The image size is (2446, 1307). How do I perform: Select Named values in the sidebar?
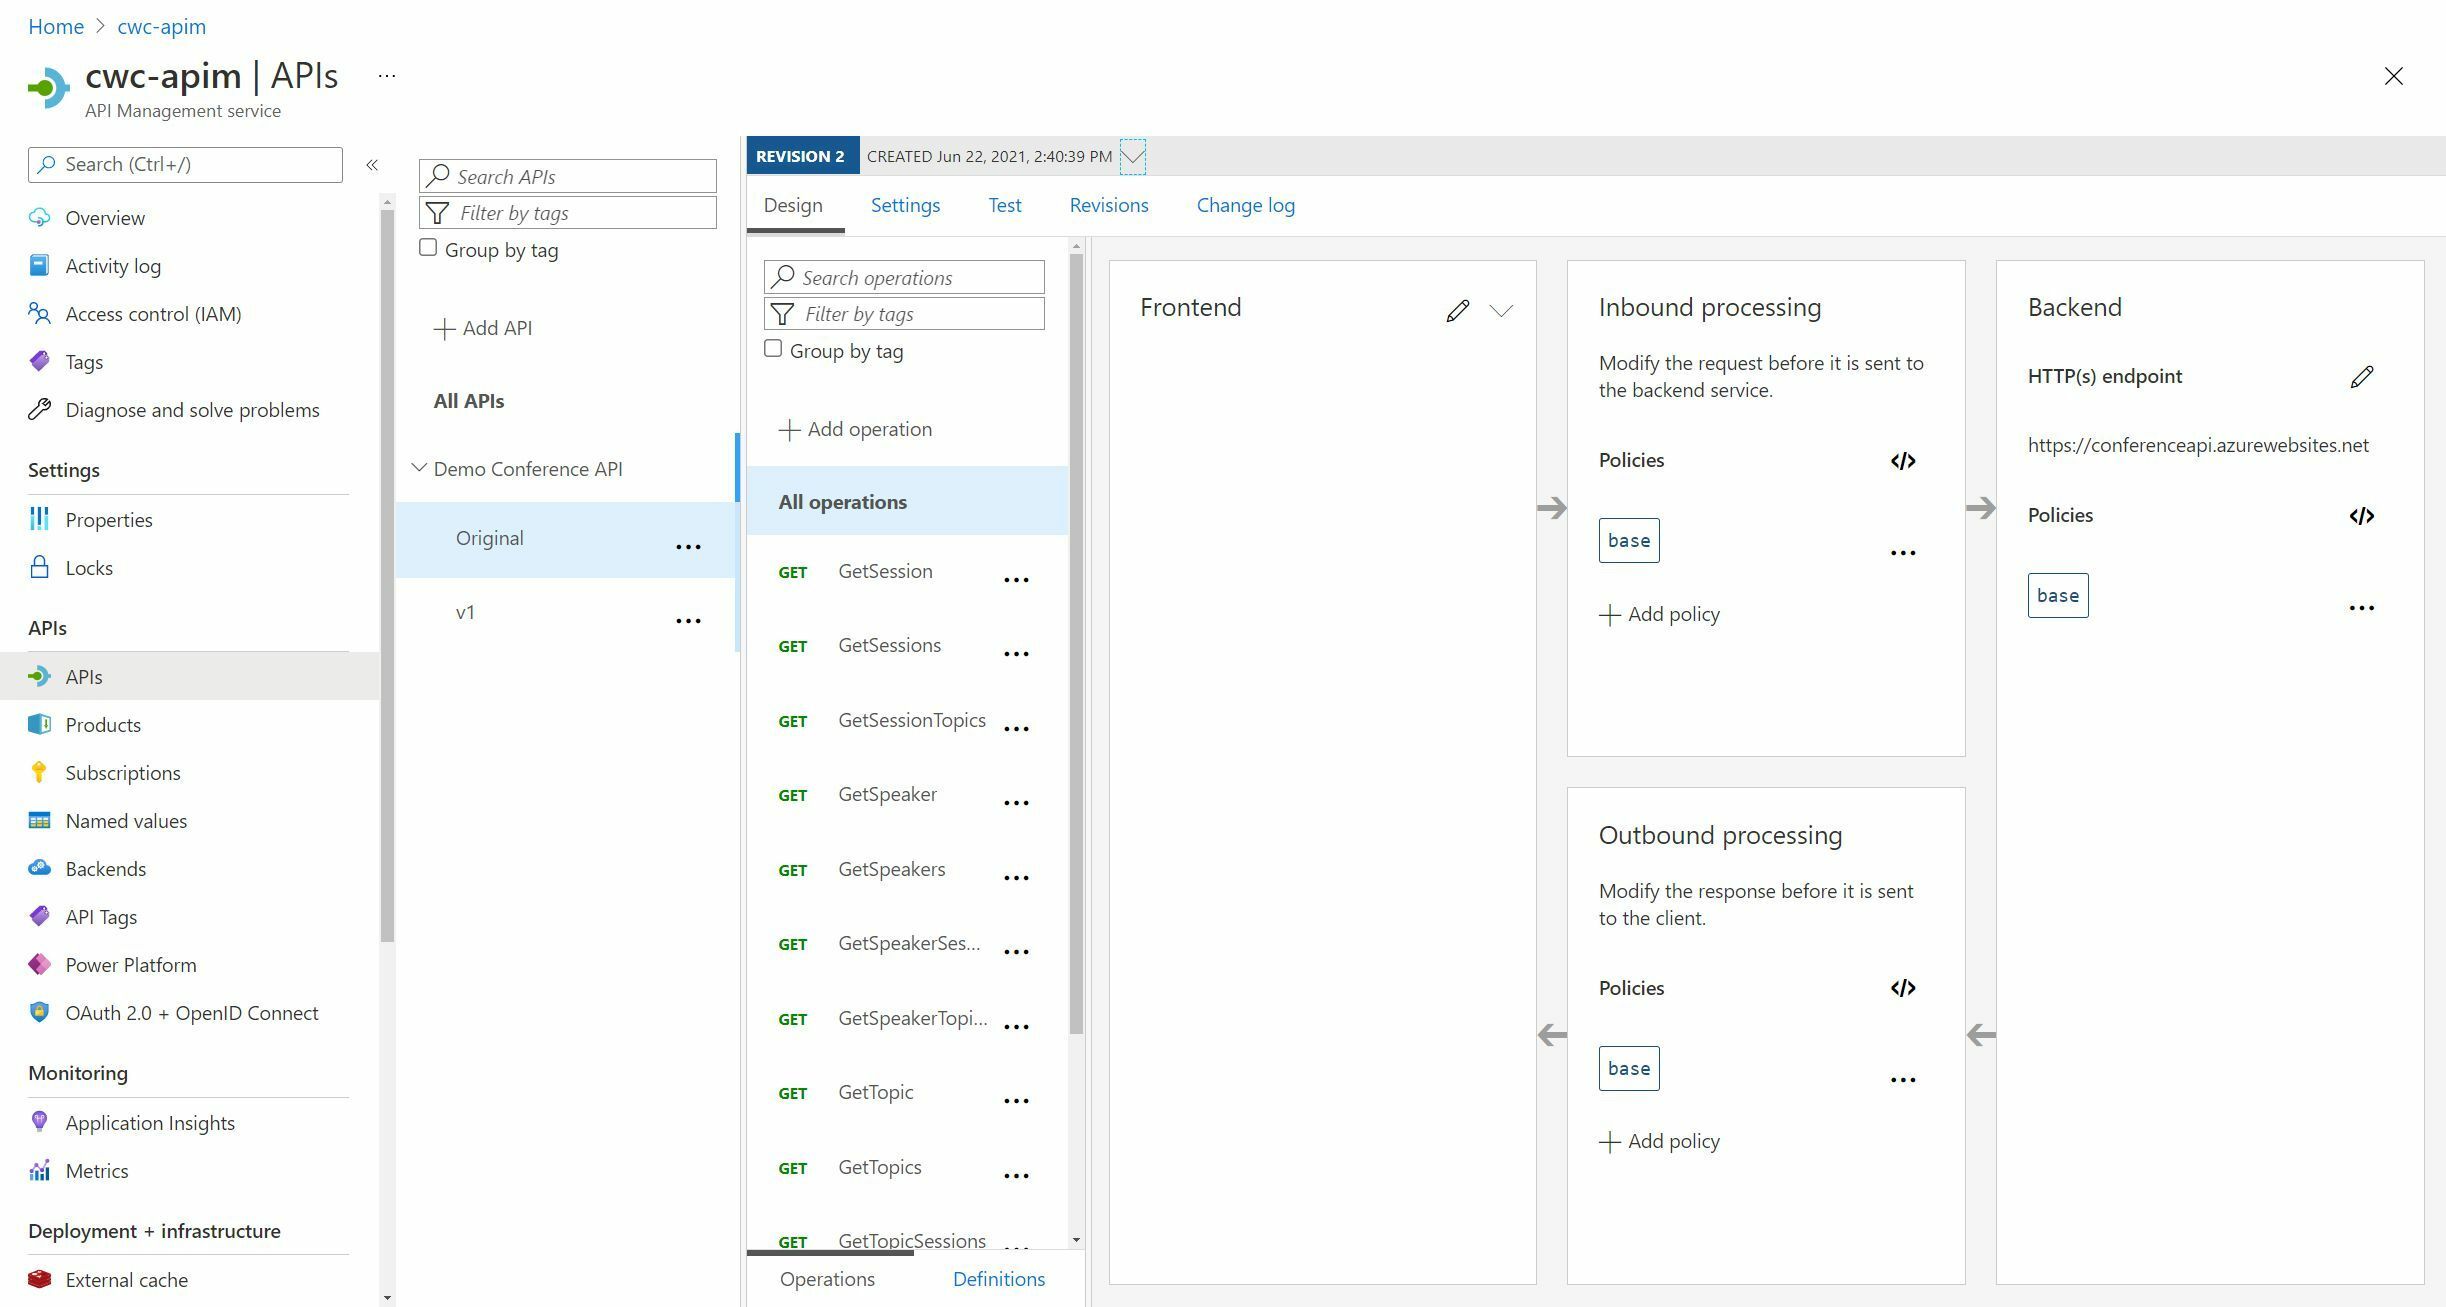pyautogui.click(x=125, y=820)
